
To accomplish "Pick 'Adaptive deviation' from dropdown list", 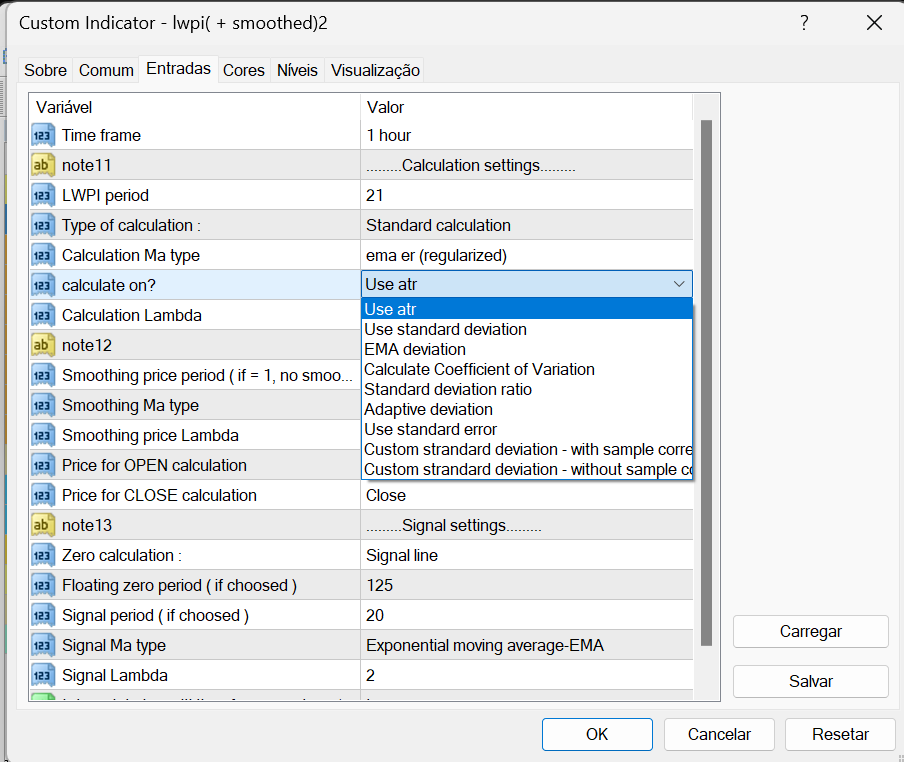I will pos(428,409).
